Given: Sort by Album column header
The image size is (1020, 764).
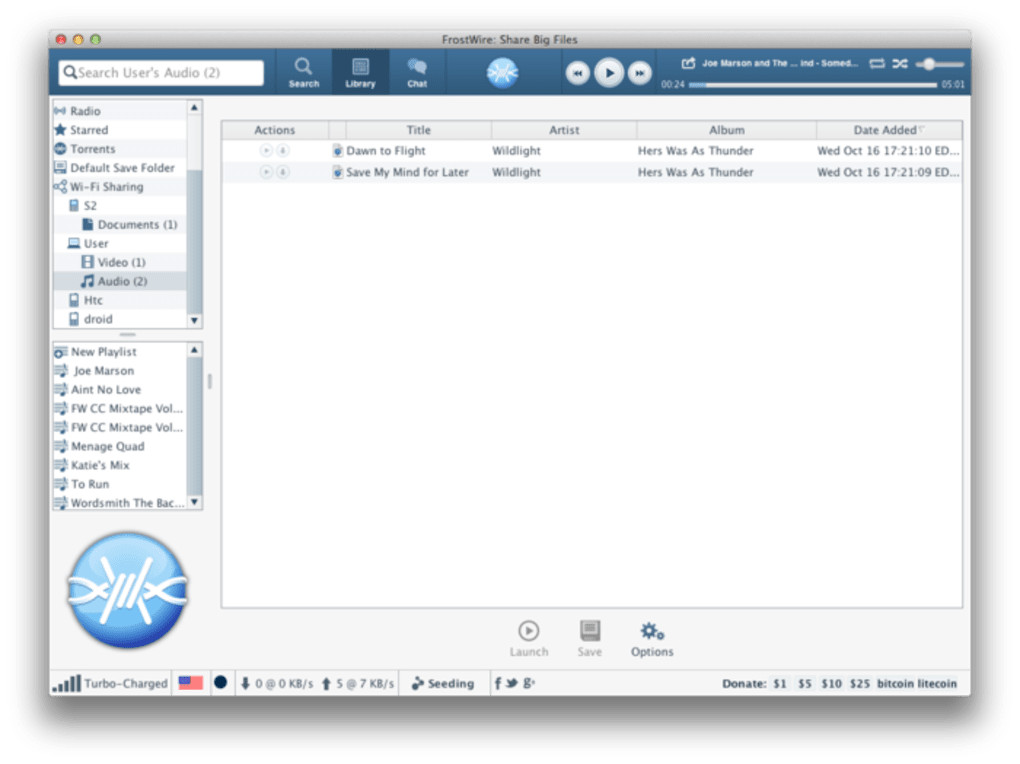Looking at the screenshot, I should 727,130.
